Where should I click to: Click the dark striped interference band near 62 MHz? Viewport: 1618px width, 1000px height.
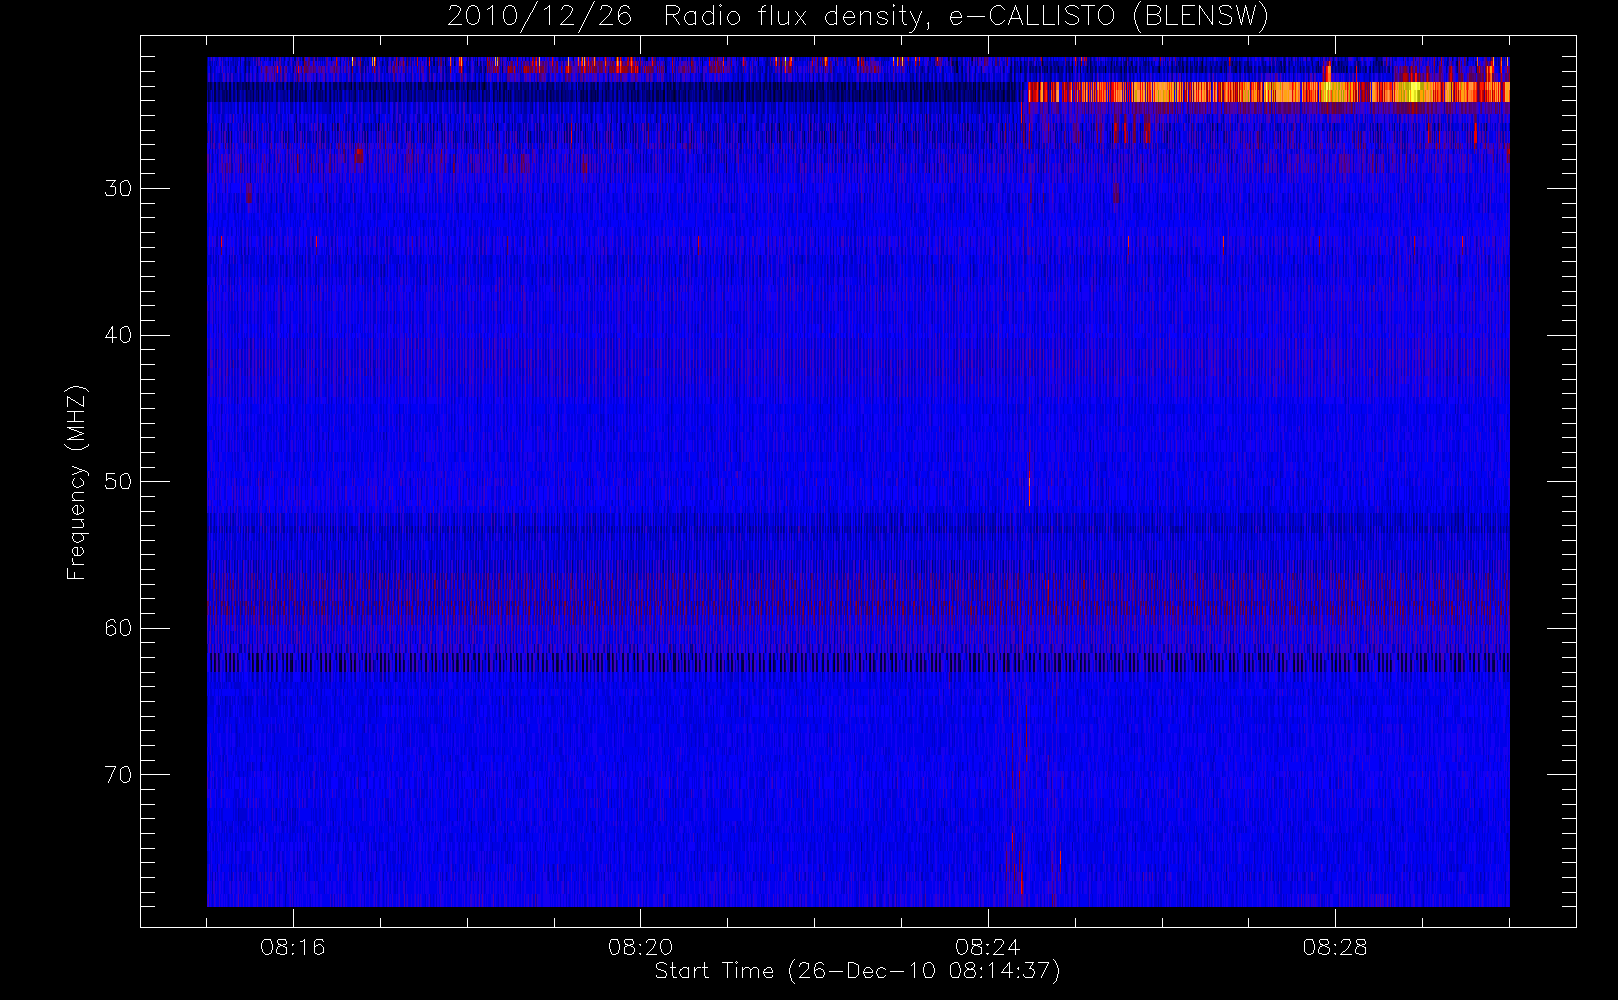[858, 662]
